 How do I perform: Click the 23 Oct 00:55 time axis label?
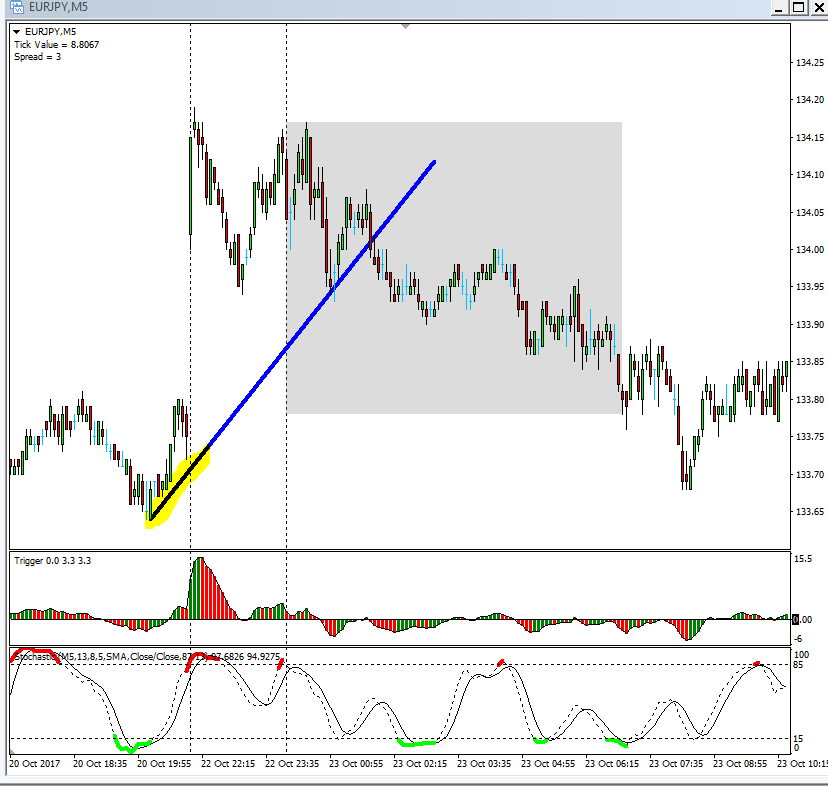coord(358,763)
